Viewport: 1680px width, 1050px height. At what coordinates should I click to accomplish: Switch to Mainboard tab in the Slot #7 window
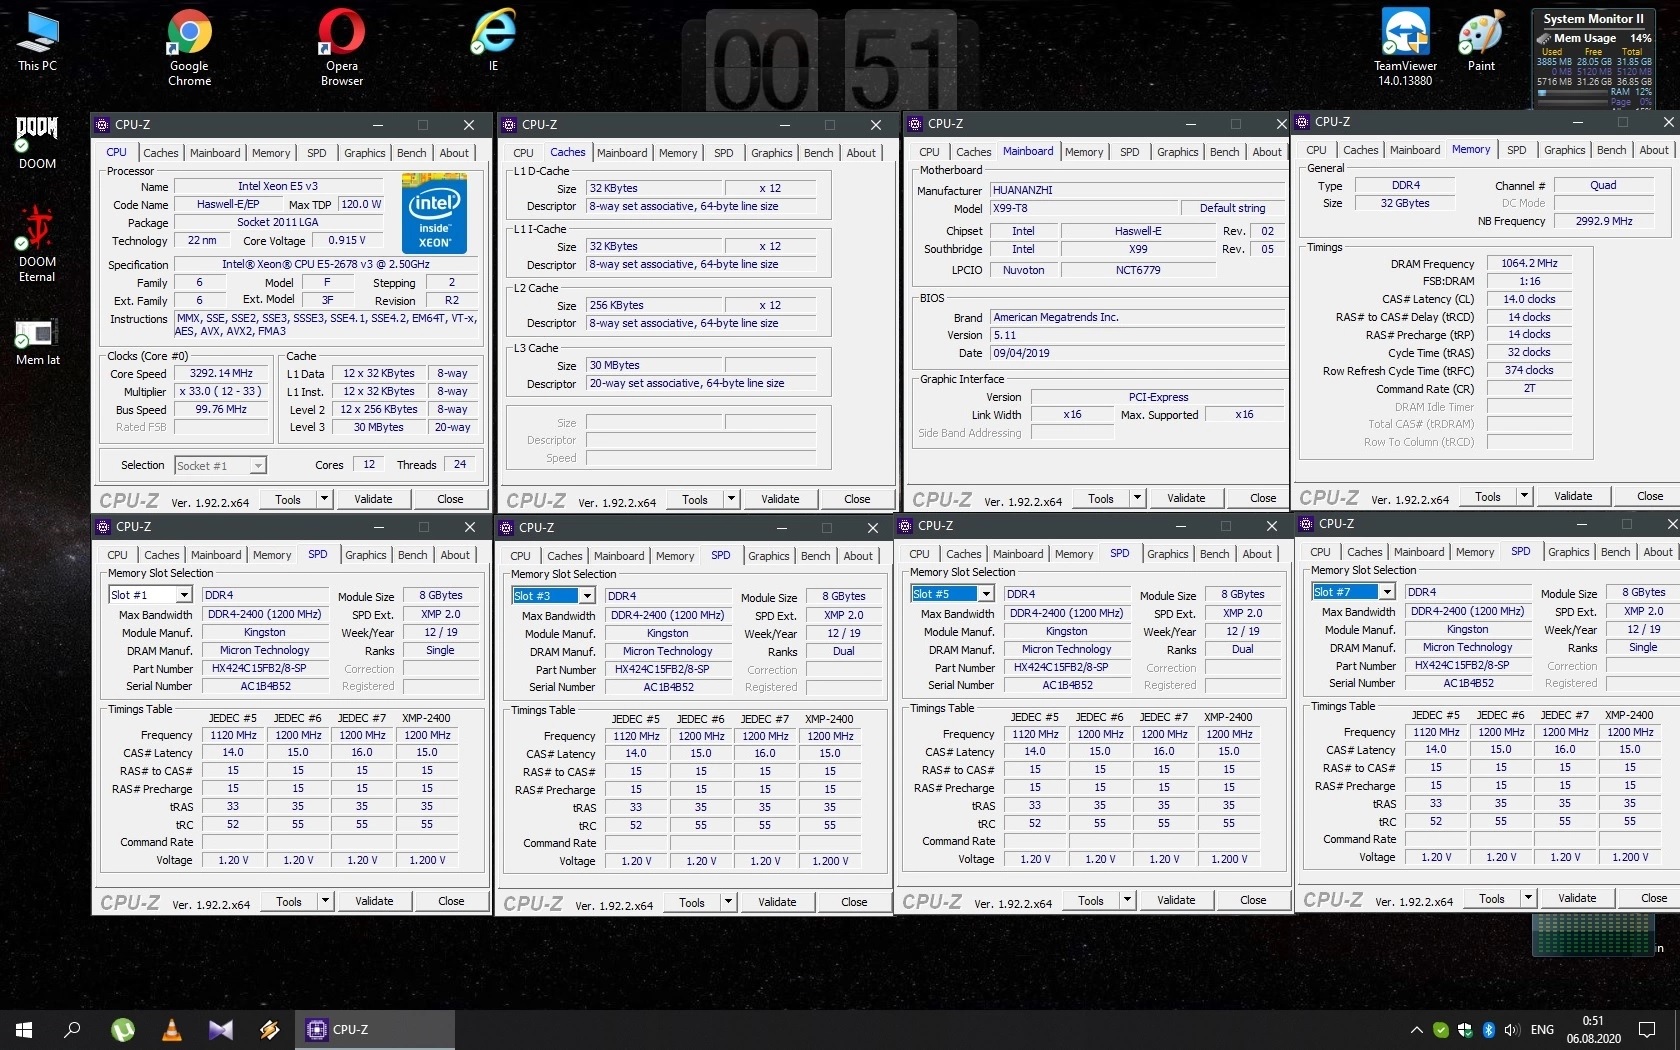1418,552
